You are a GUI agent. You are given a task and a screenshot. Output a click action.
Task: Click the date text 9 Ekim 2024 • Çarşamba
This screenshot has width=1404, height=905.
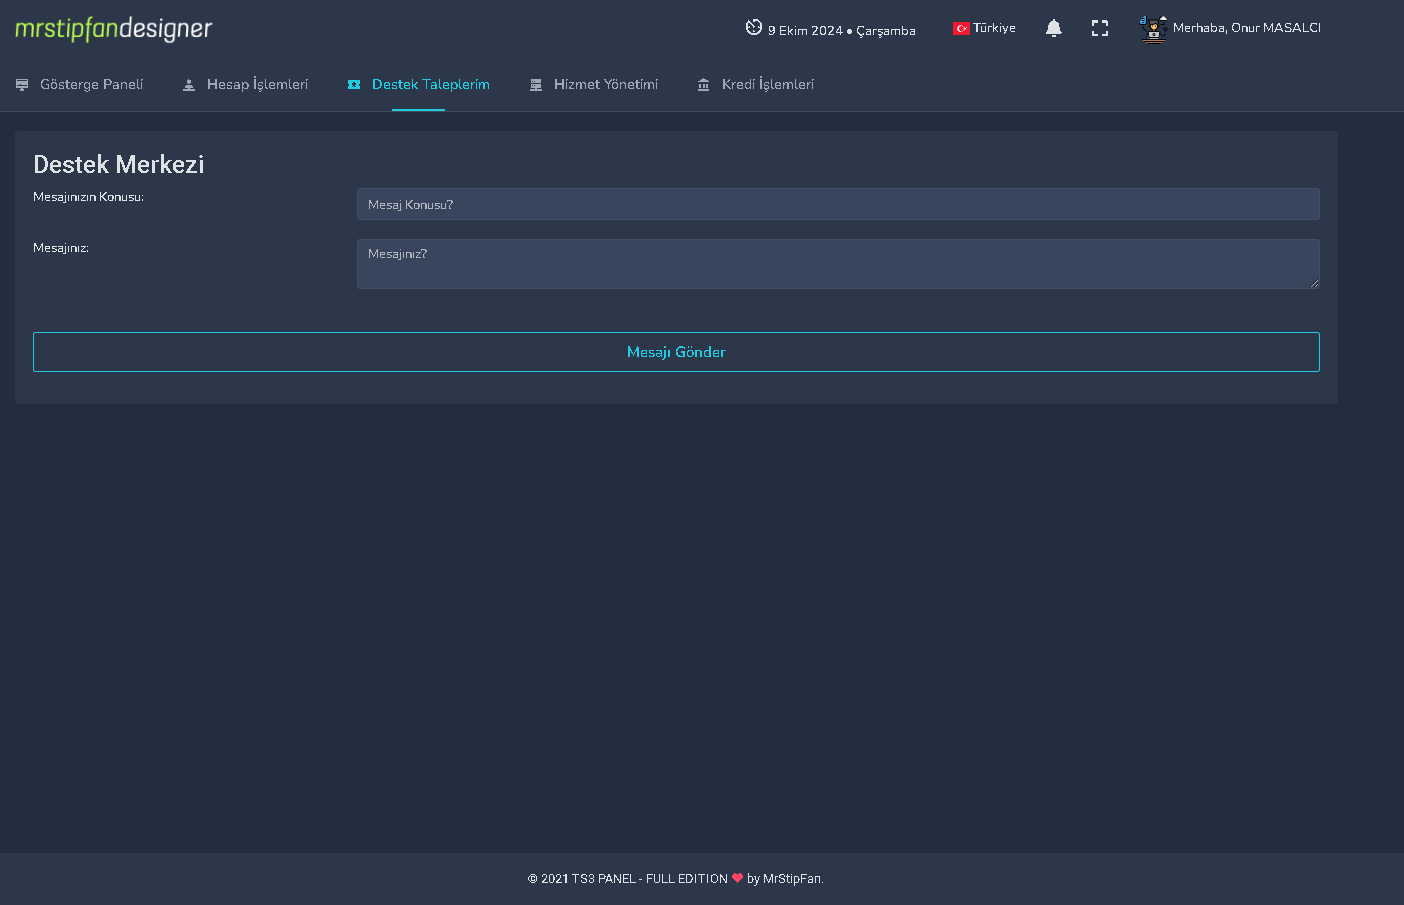point(842,31)
